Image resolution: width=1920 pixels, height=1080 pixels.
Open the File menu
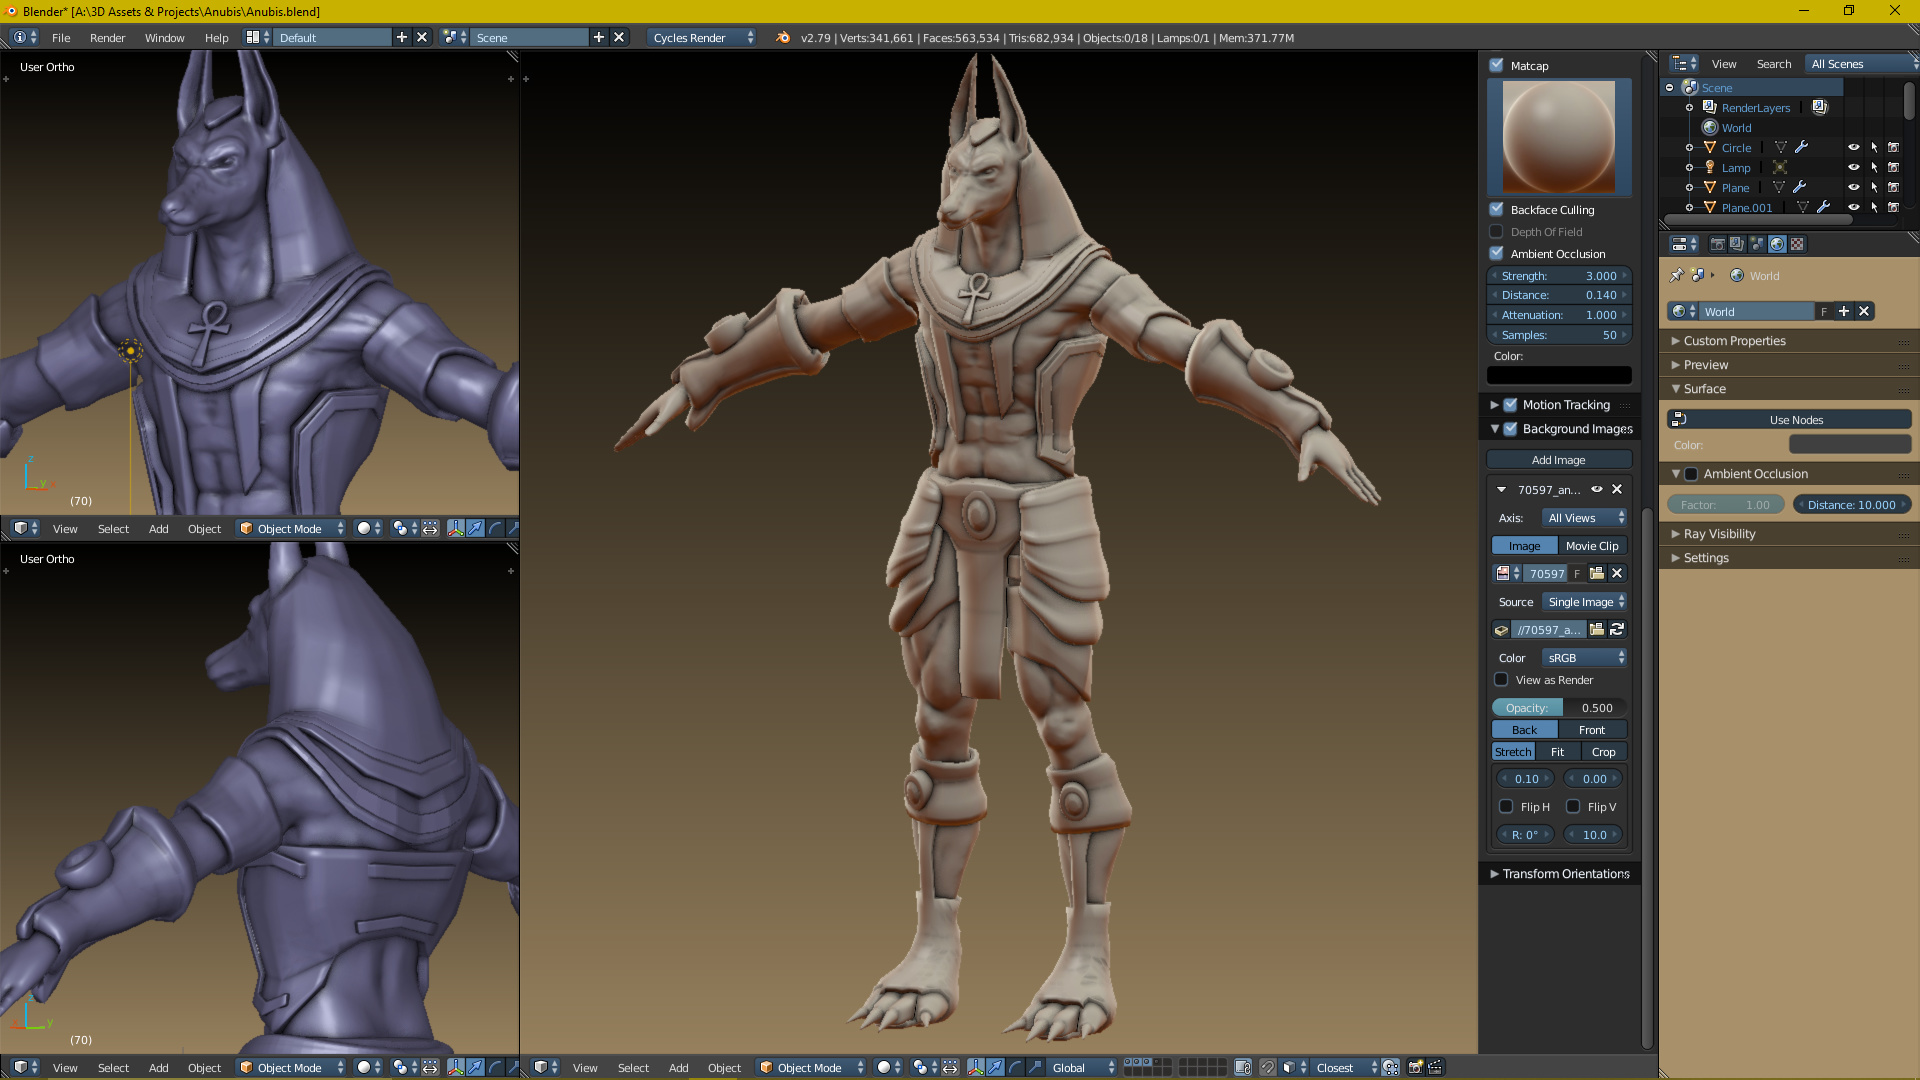click(x=61, y=37)
